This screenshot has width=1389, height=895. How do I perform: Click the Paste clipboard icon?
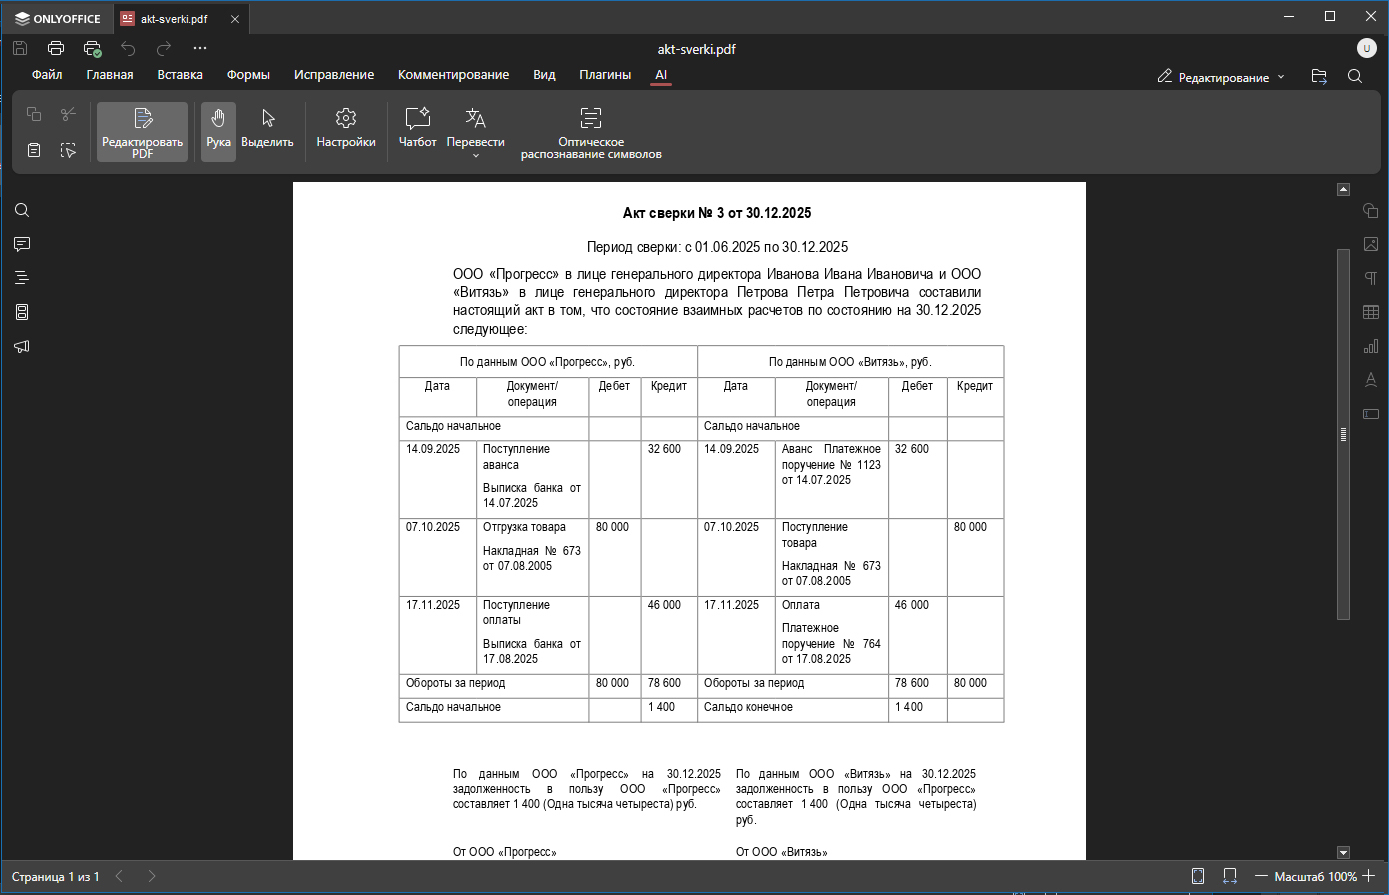[34, 150]
